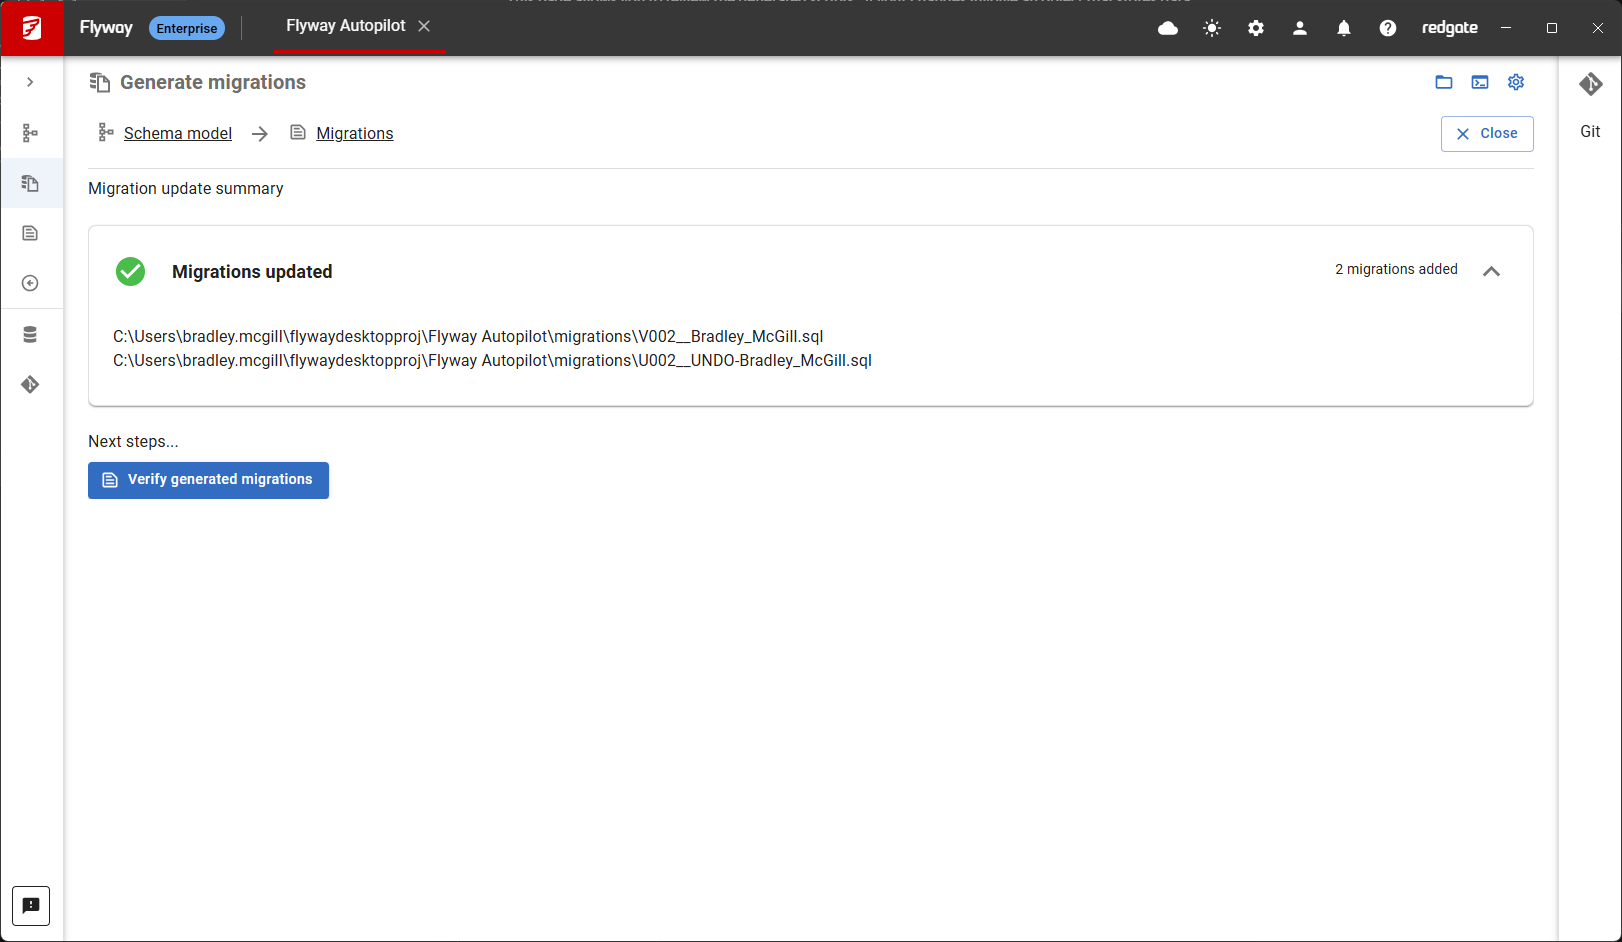Open the database sidebar icon
1622x942 pixels.
pyautogui.click(x=30, y=334)
